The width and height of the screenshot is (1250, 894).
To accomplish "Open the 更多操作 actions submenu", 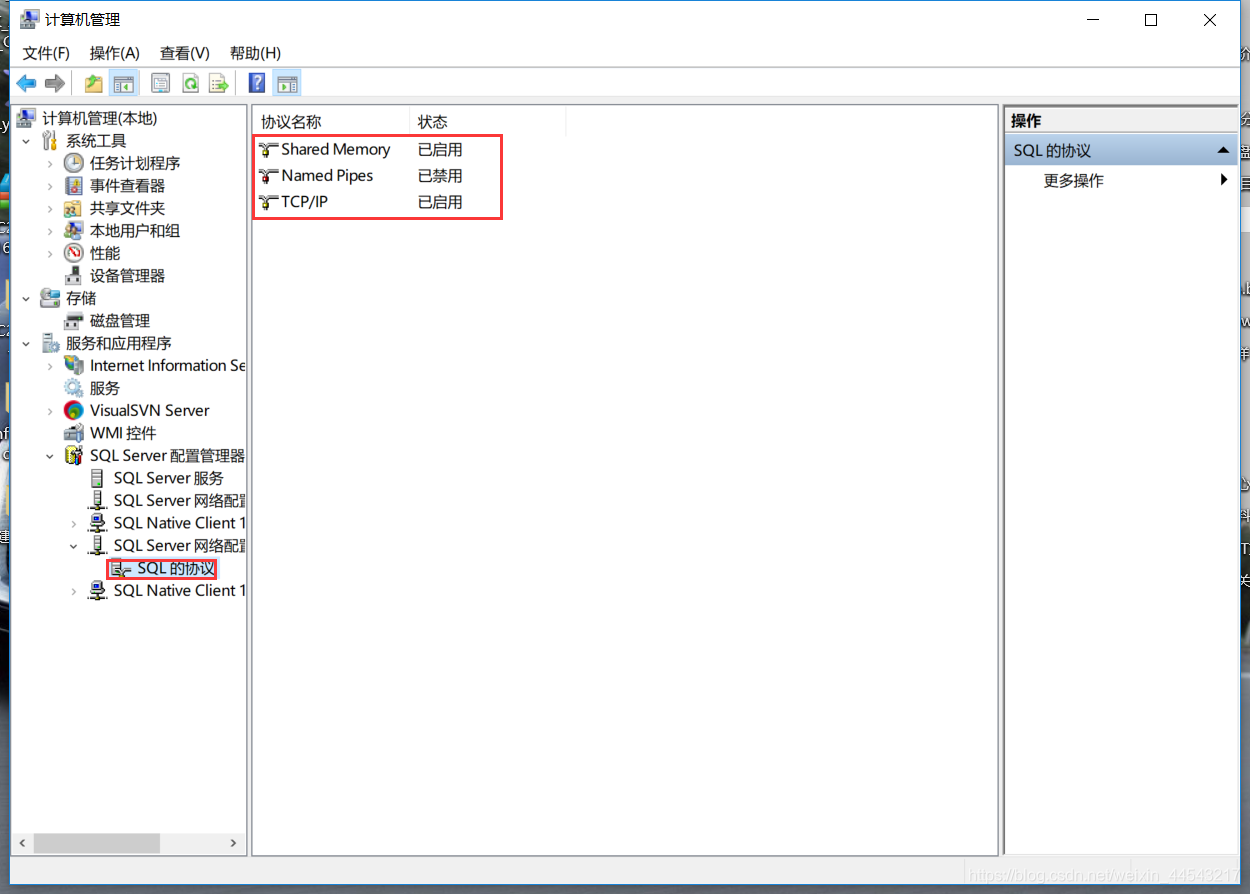I will coord(1120,181).
